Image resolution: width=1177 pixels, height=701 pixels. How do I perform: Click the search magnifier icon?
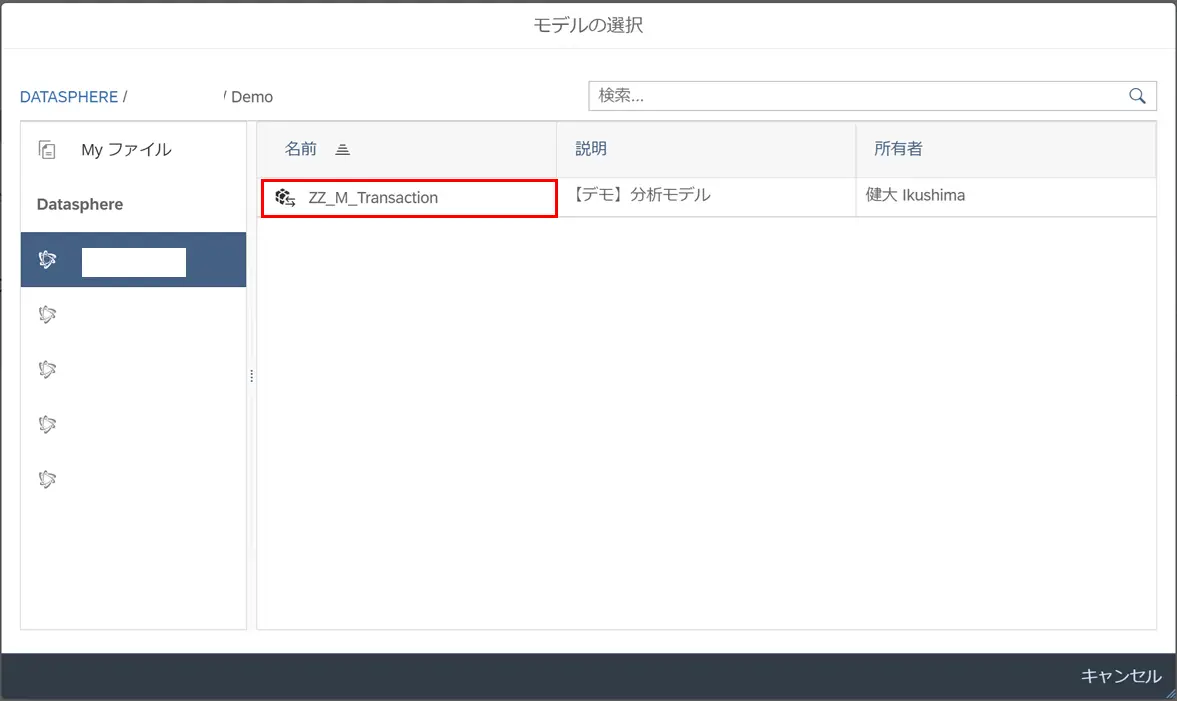(x=1137, y=96)
